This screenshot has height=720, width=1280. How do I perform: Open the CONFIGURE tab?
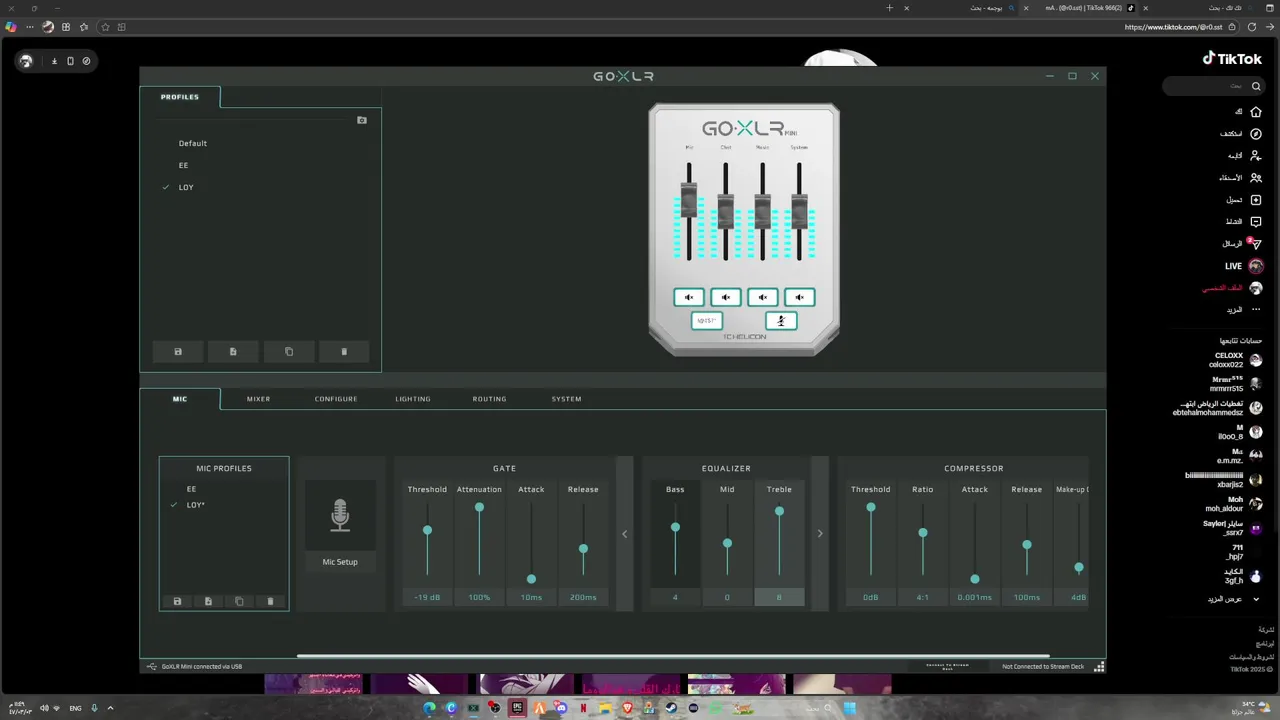tap(336, 399)
